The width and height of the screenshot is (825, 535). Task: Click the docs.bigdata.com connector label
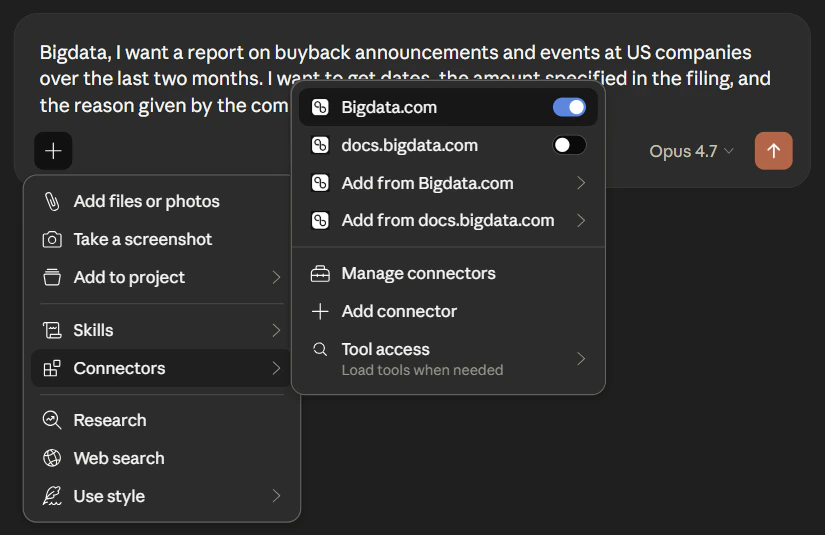pyautogui.click(x=409, y=145)
